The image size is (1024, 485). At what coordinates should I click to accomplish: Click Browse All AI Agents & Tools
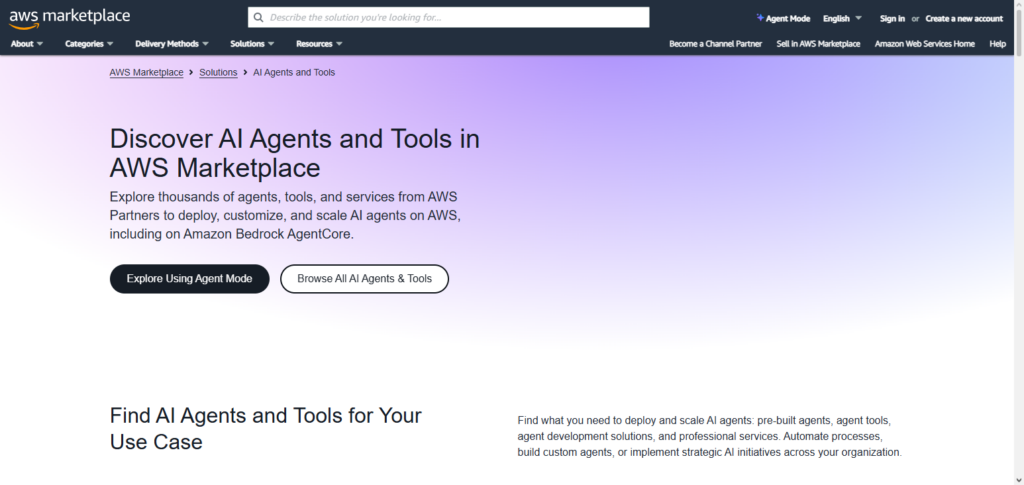coord(364,279)
